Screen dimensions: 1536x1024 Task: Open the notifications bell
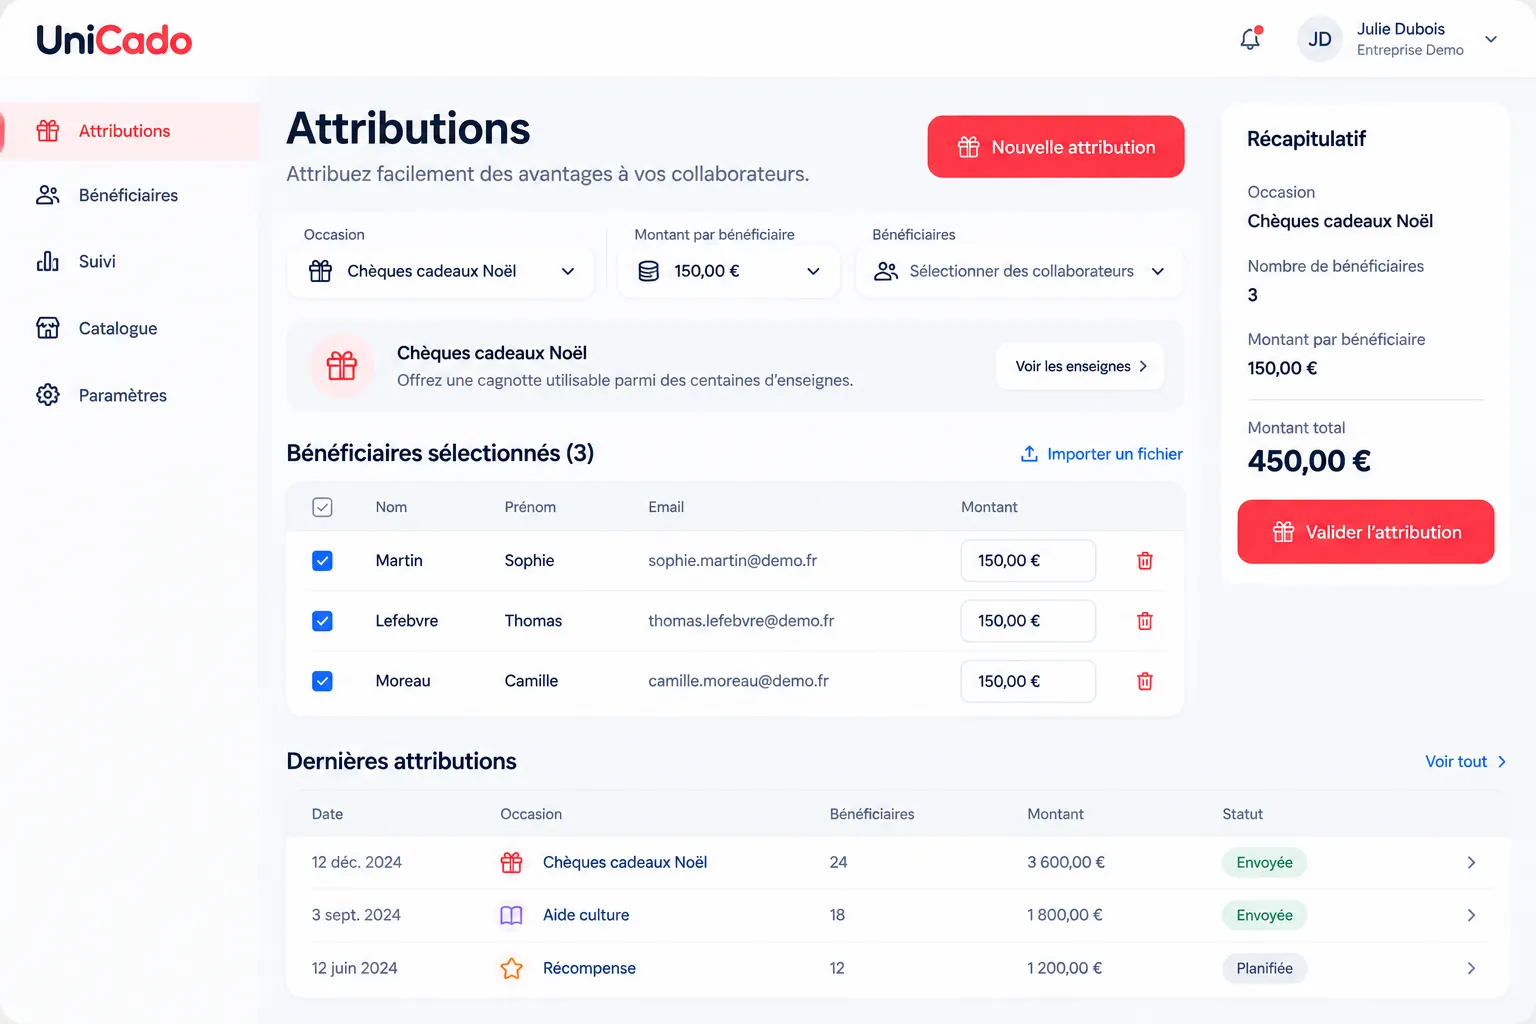1250,39
